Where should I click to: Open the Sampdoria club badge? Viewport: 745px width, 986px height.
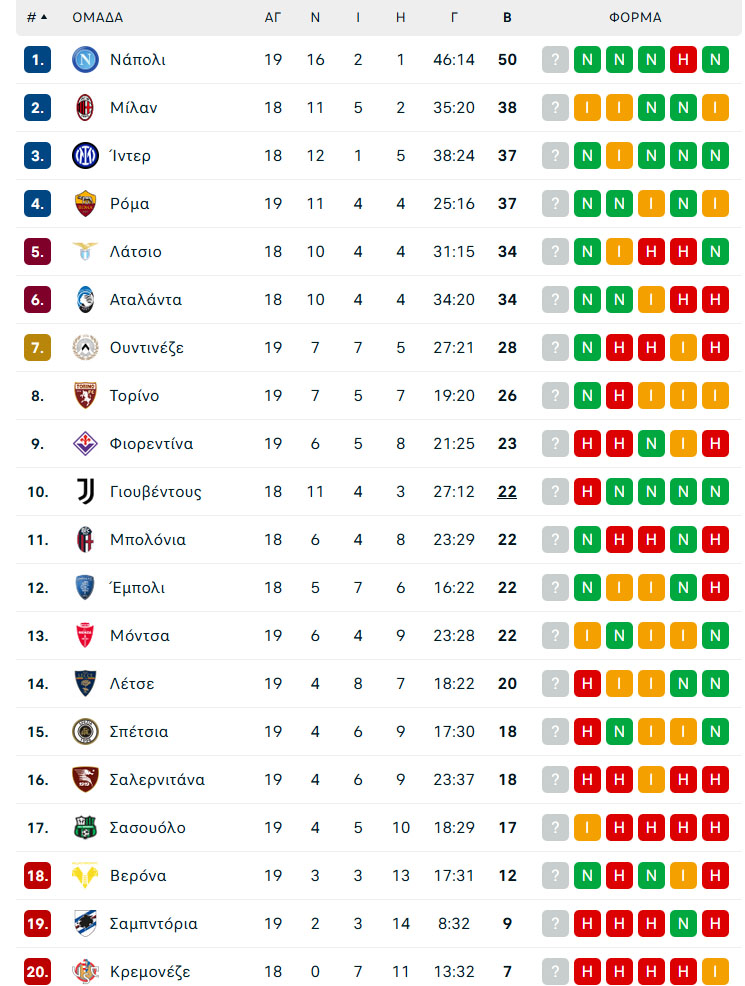[x=85, y=924]
